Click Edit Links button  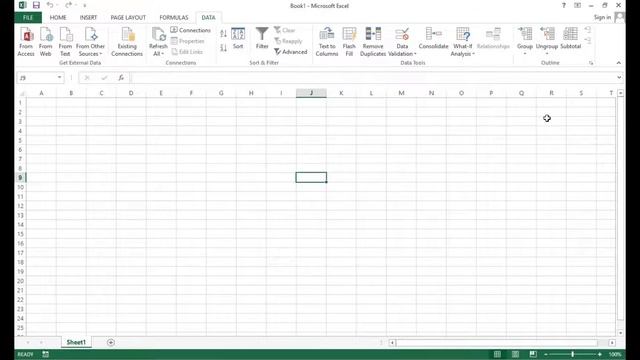187,52
